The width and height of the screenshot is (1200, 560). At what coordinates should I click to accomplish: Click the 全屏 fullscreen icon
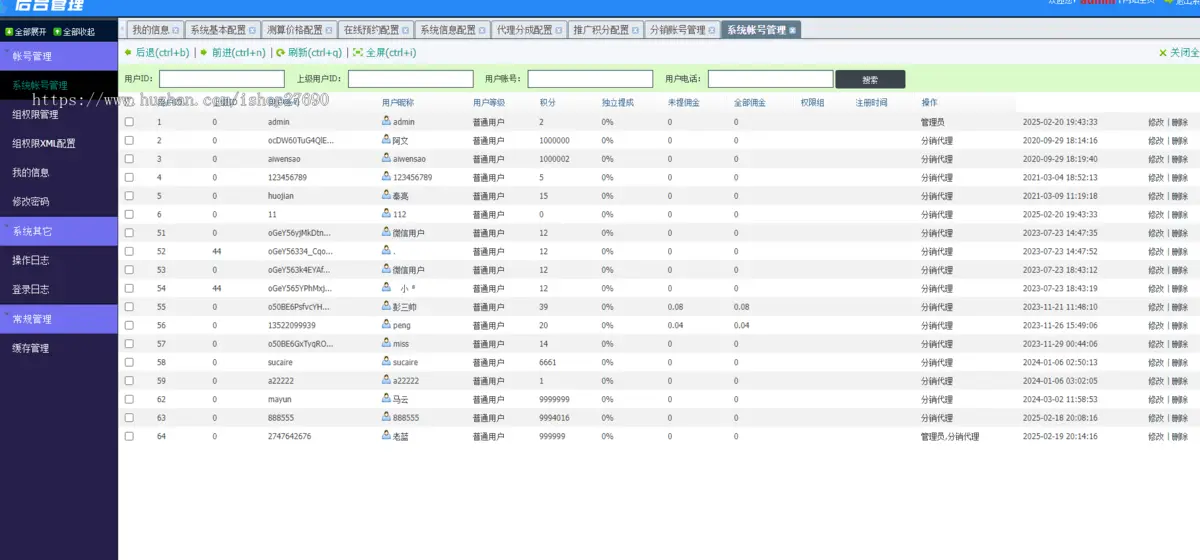coord(357,52)
